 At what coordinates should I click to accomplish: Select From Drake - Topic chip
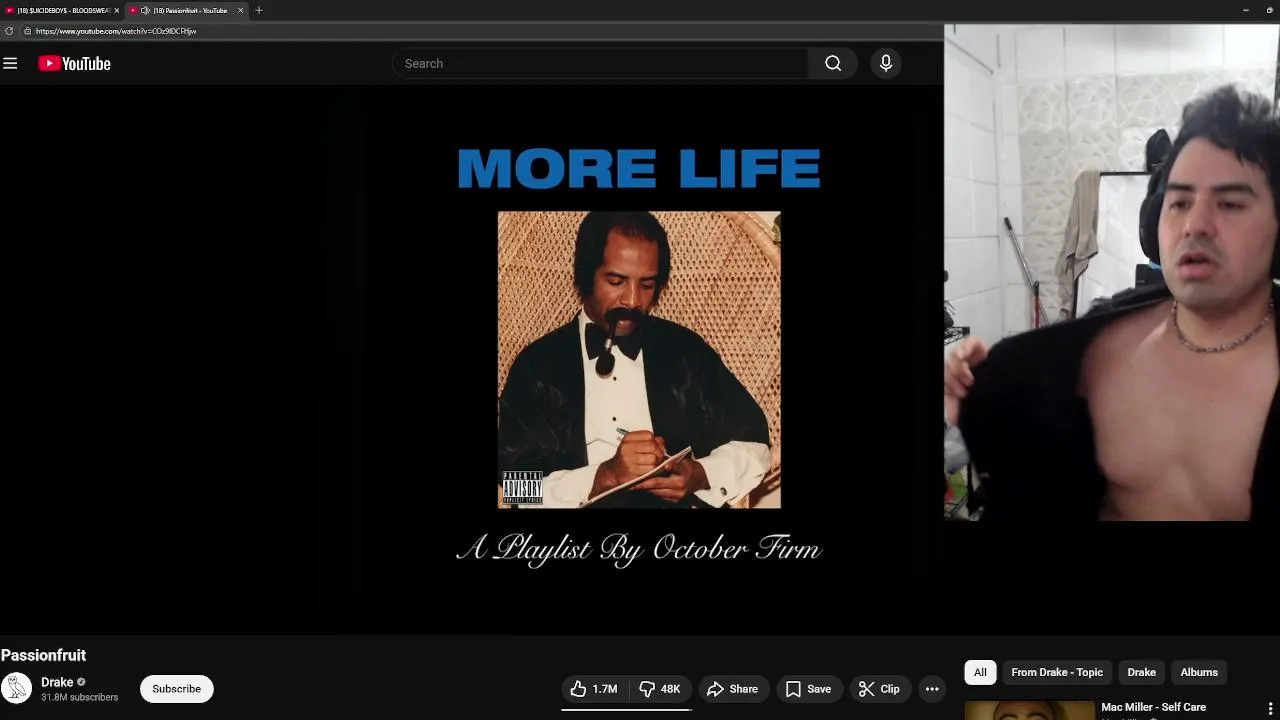(x=1057, y=672)
